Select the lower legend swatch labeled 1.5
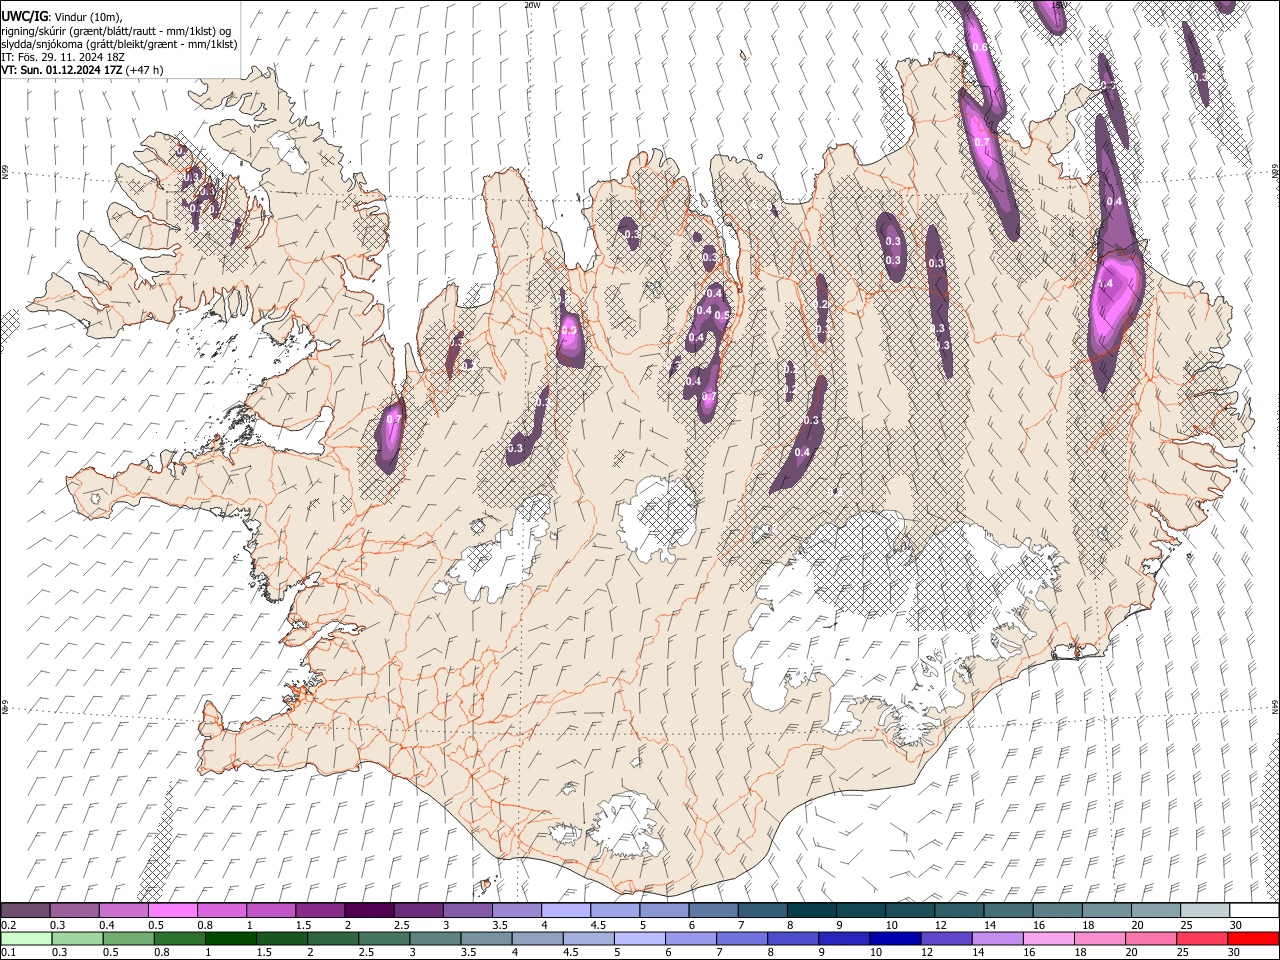Image resolution: width=1280 pixels, height=960 pixels. pyautogui.click(x=281, y=938)
